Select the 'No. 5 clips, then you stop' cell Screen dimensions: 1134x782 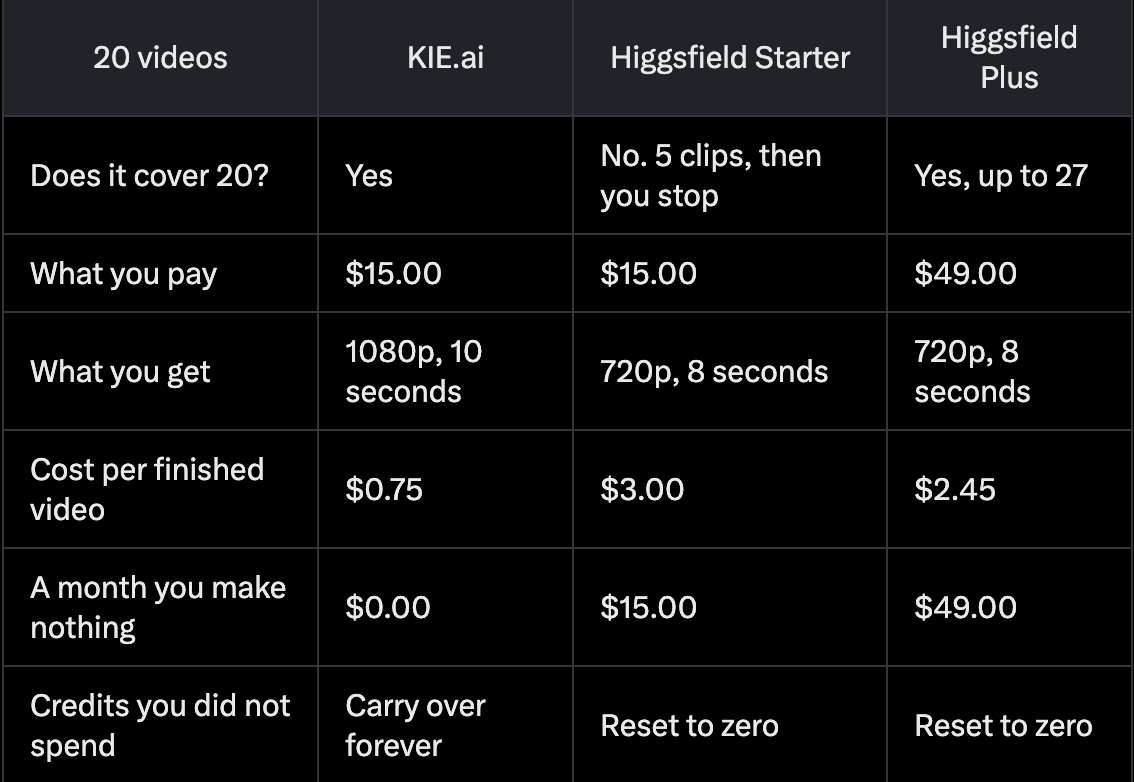(710, 176)
